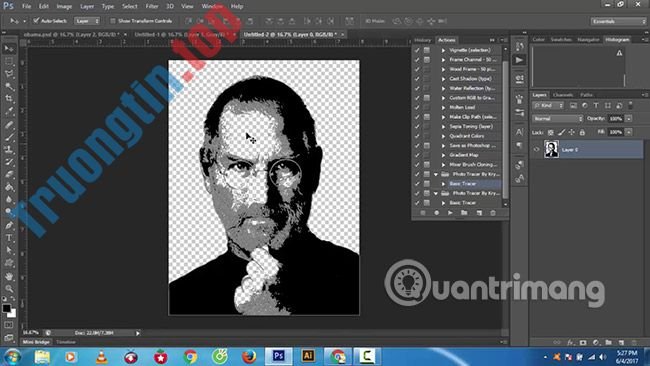Select the Zoom tool
Viewport: 650px width, 366px height.
(x=9, y=288)
